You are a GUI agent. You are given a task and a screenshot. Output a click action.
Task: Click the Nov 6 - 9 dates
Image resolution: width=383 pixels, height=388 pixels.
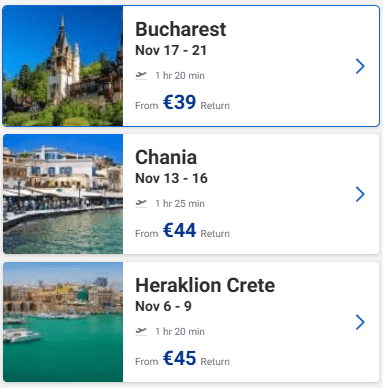(x=163, y=306)
